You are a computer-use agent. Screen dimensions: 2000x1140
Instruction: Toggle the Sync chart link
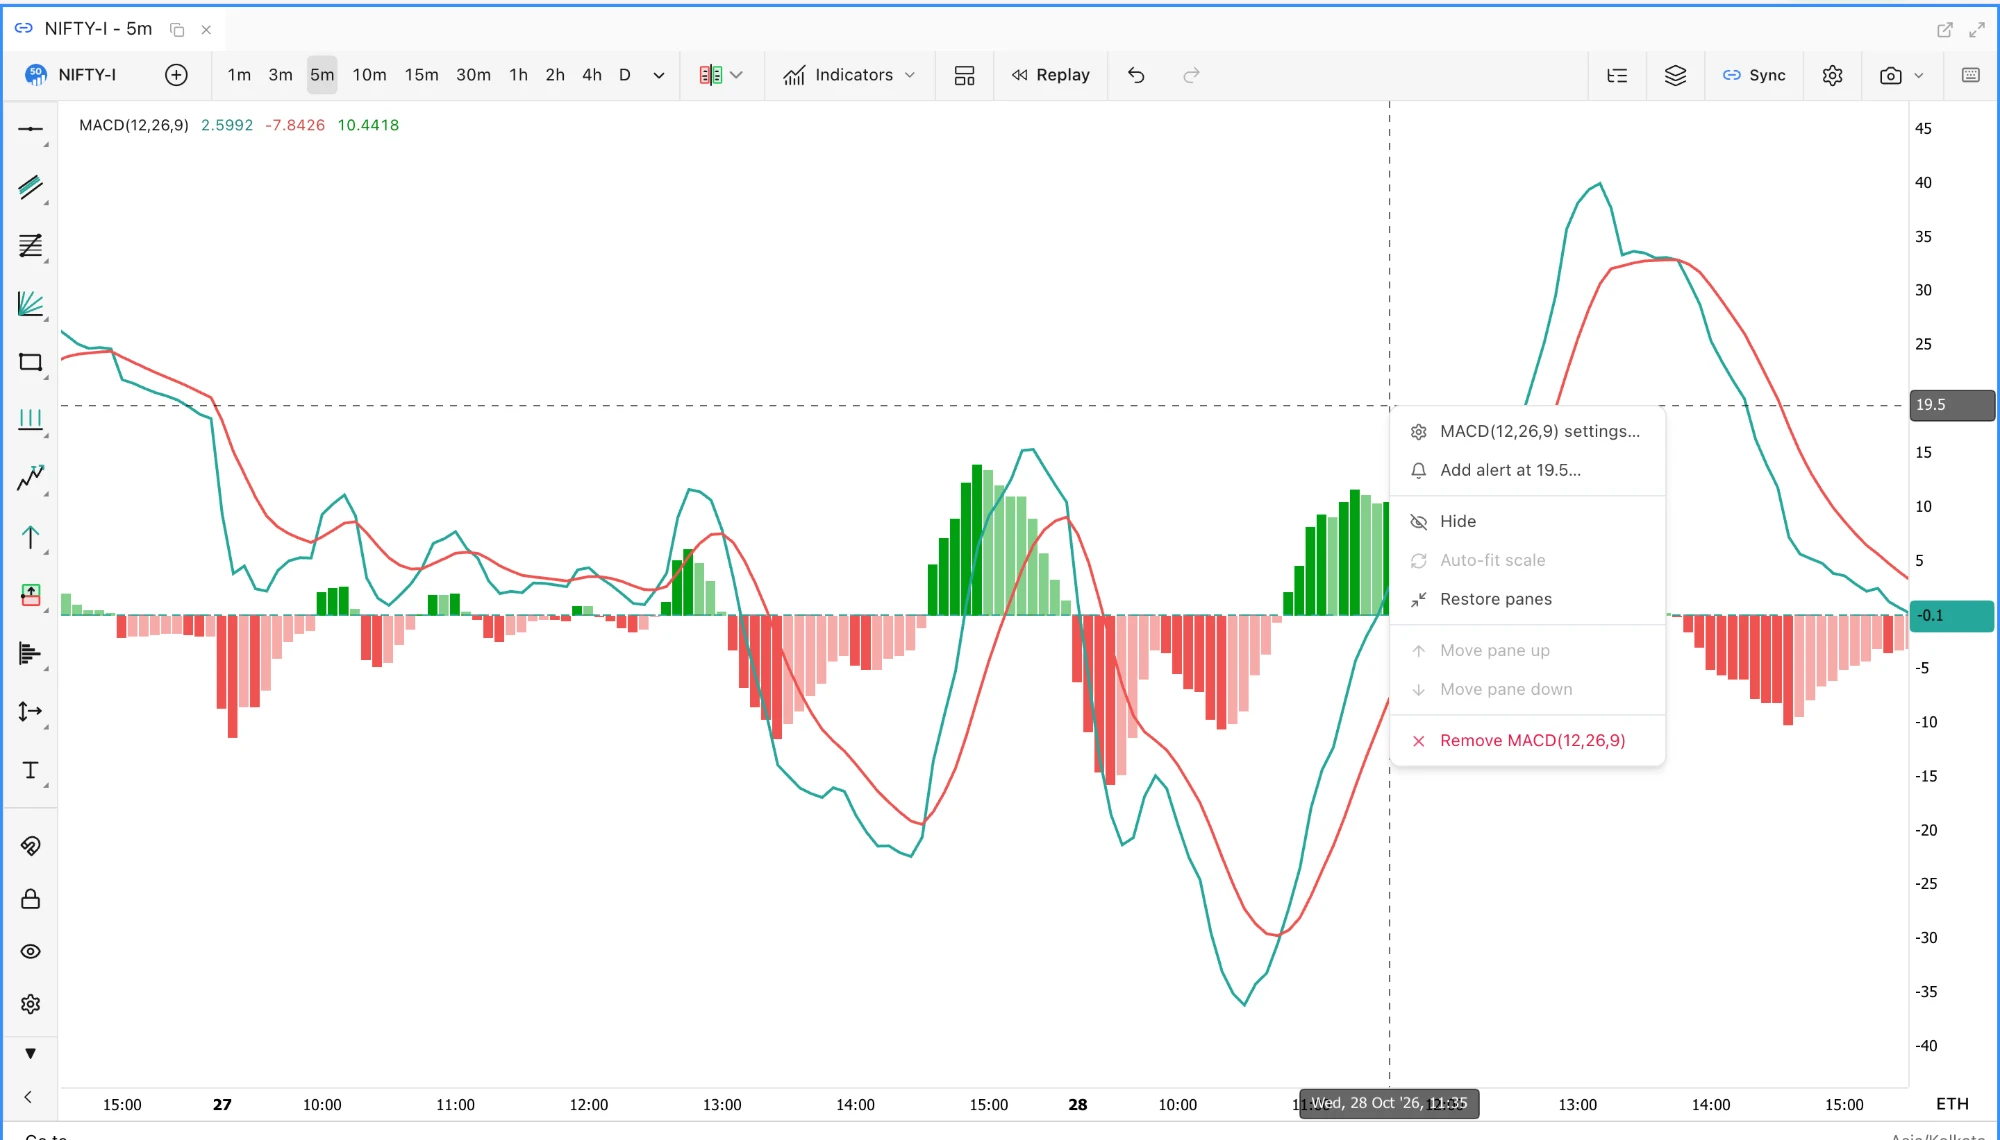pyautogui.click(x=1754, y=75)
